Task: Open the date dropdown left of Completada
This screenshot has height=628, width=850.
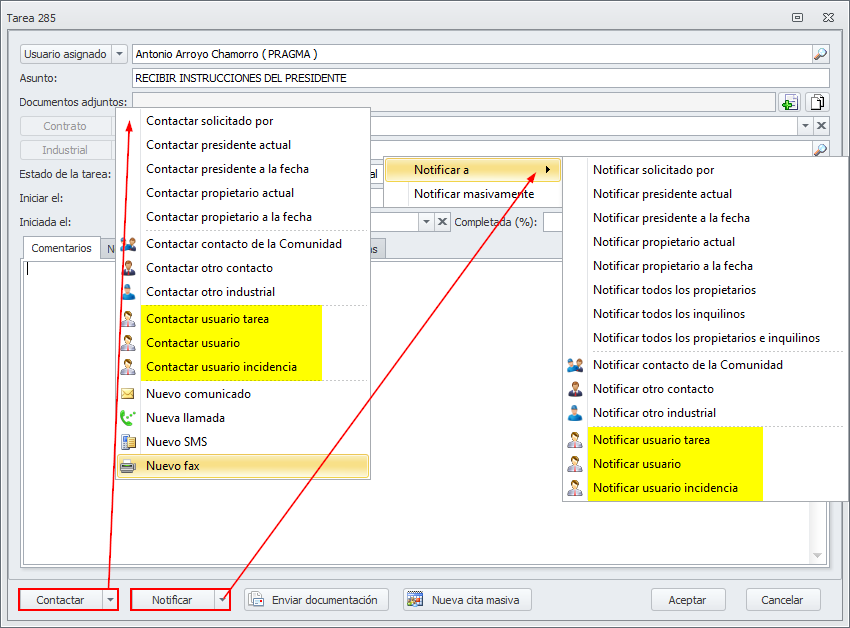Action: pos(426,222)
